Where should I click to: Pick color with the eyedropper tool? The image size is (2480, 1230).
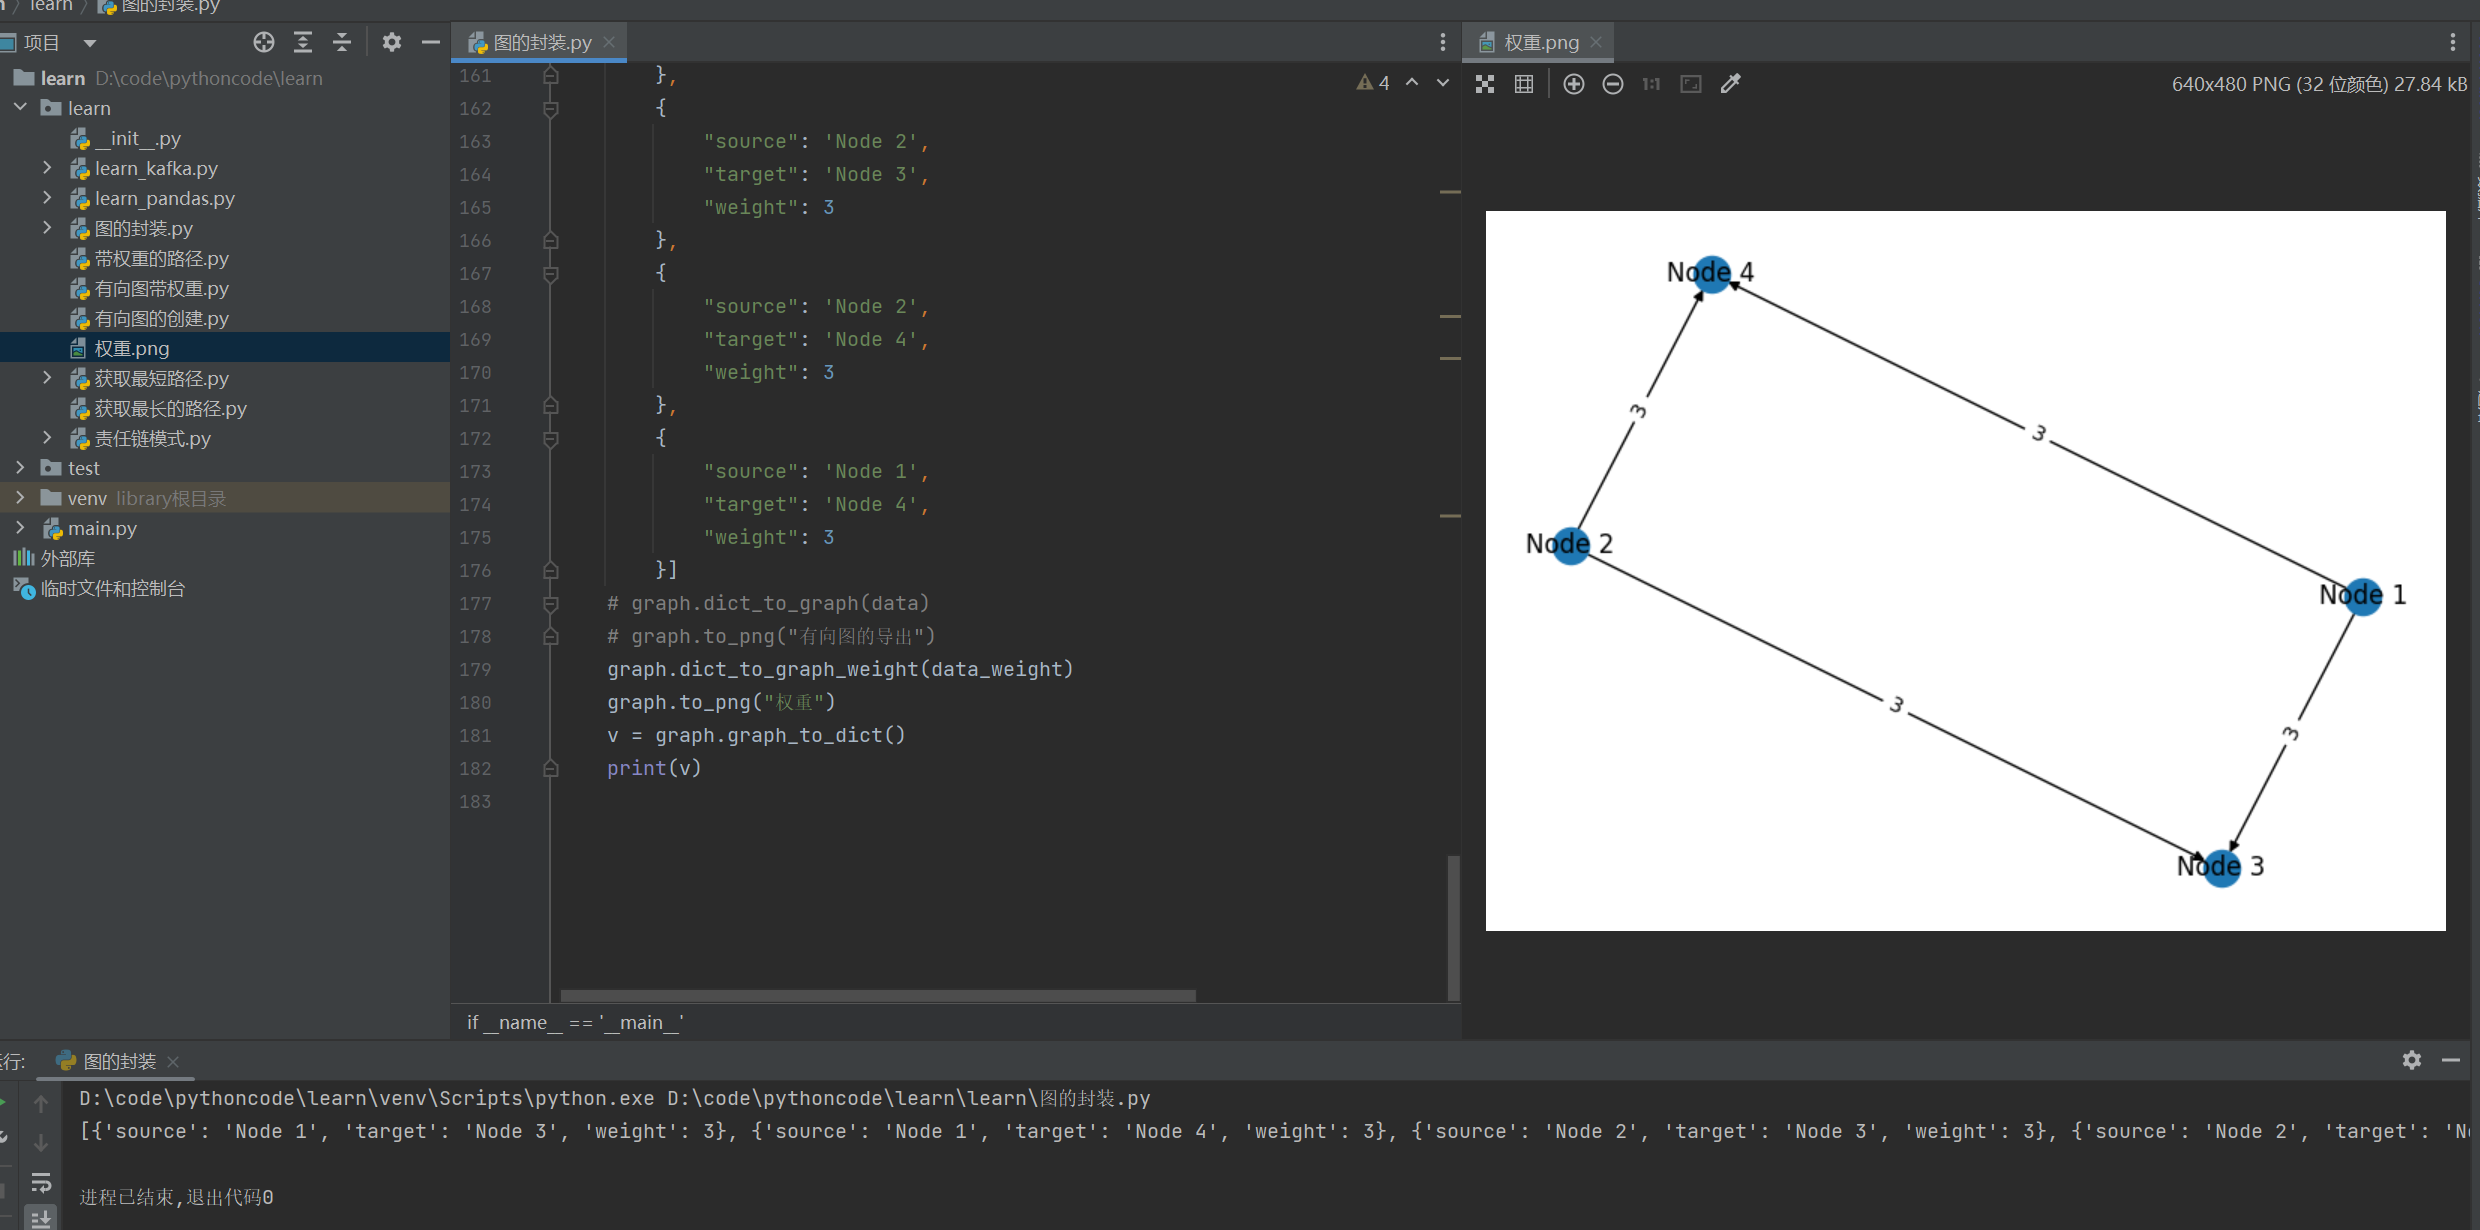point(1730,84)
